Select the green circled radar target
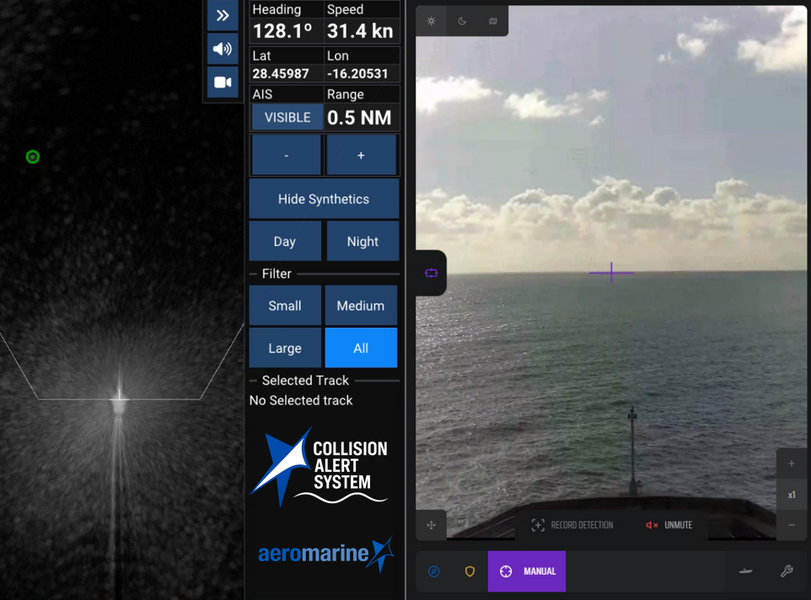 pos(33,157)
